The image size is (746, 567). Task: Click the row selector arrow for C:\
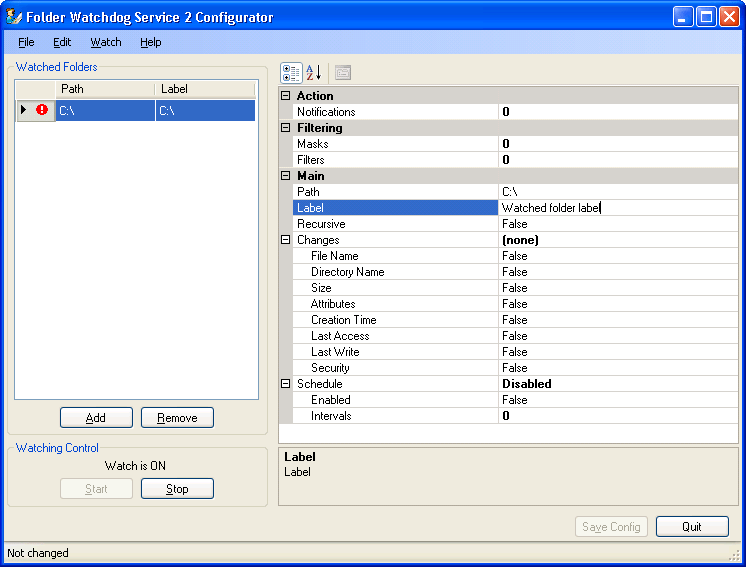[23, 110]
